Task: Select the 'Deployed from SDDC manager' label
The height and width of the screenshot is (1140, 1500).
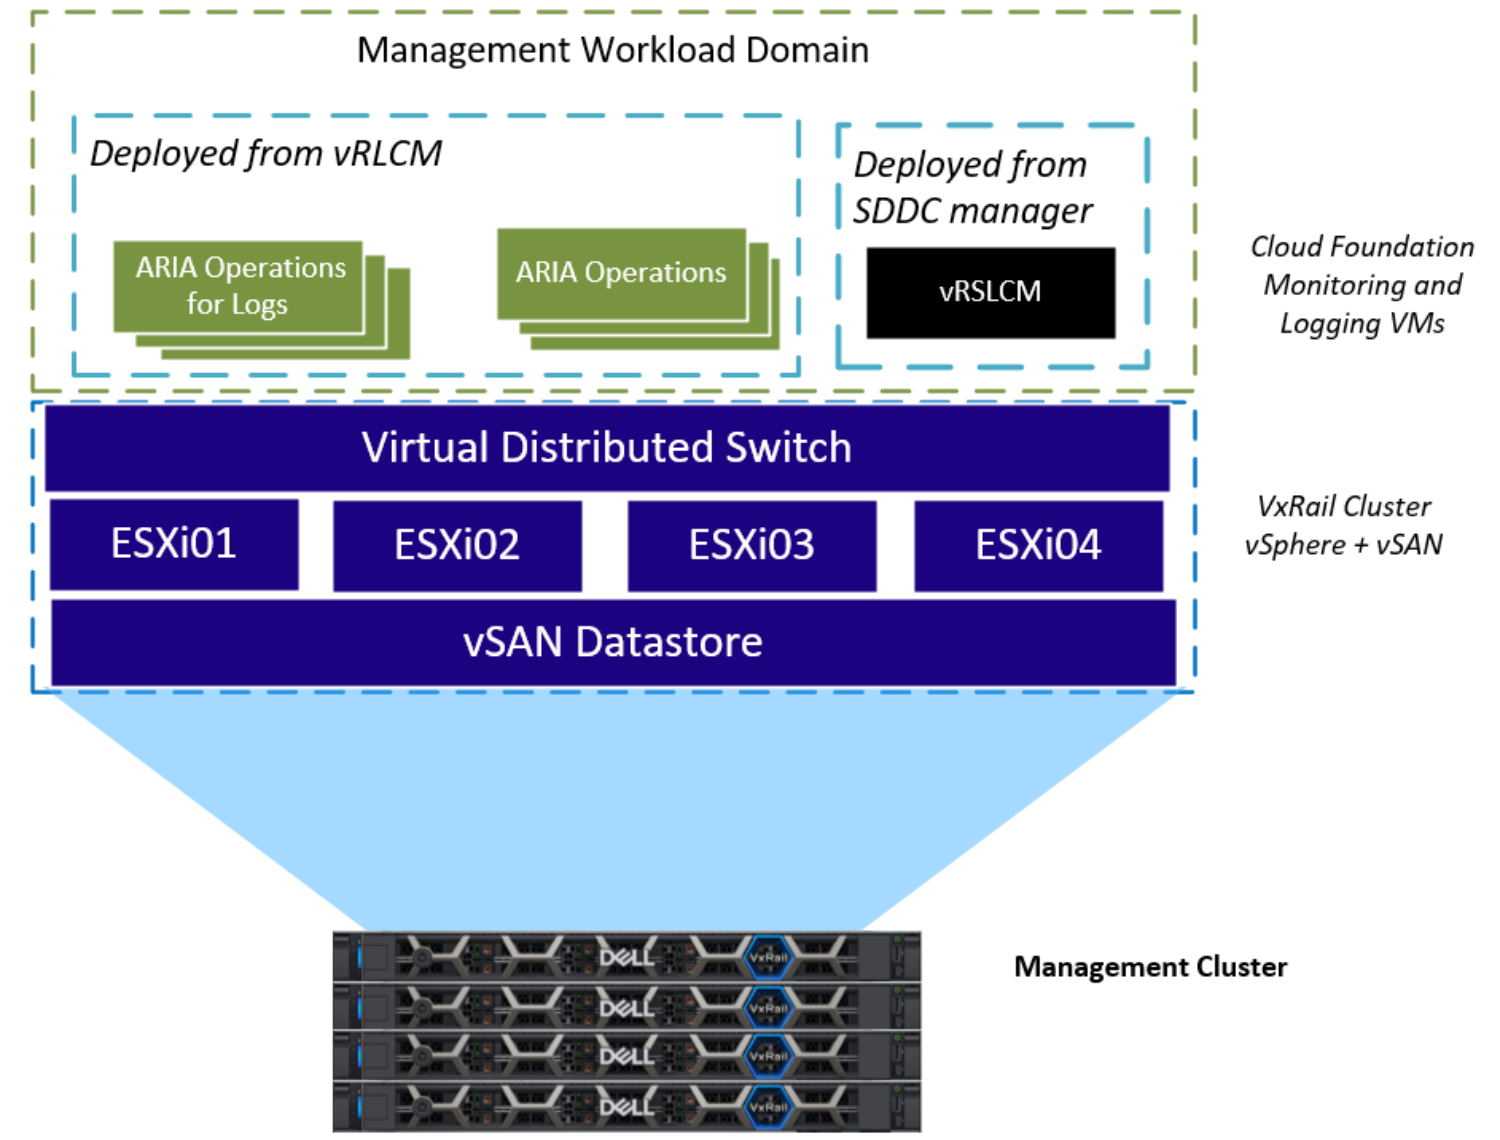Action: (972, 187)
